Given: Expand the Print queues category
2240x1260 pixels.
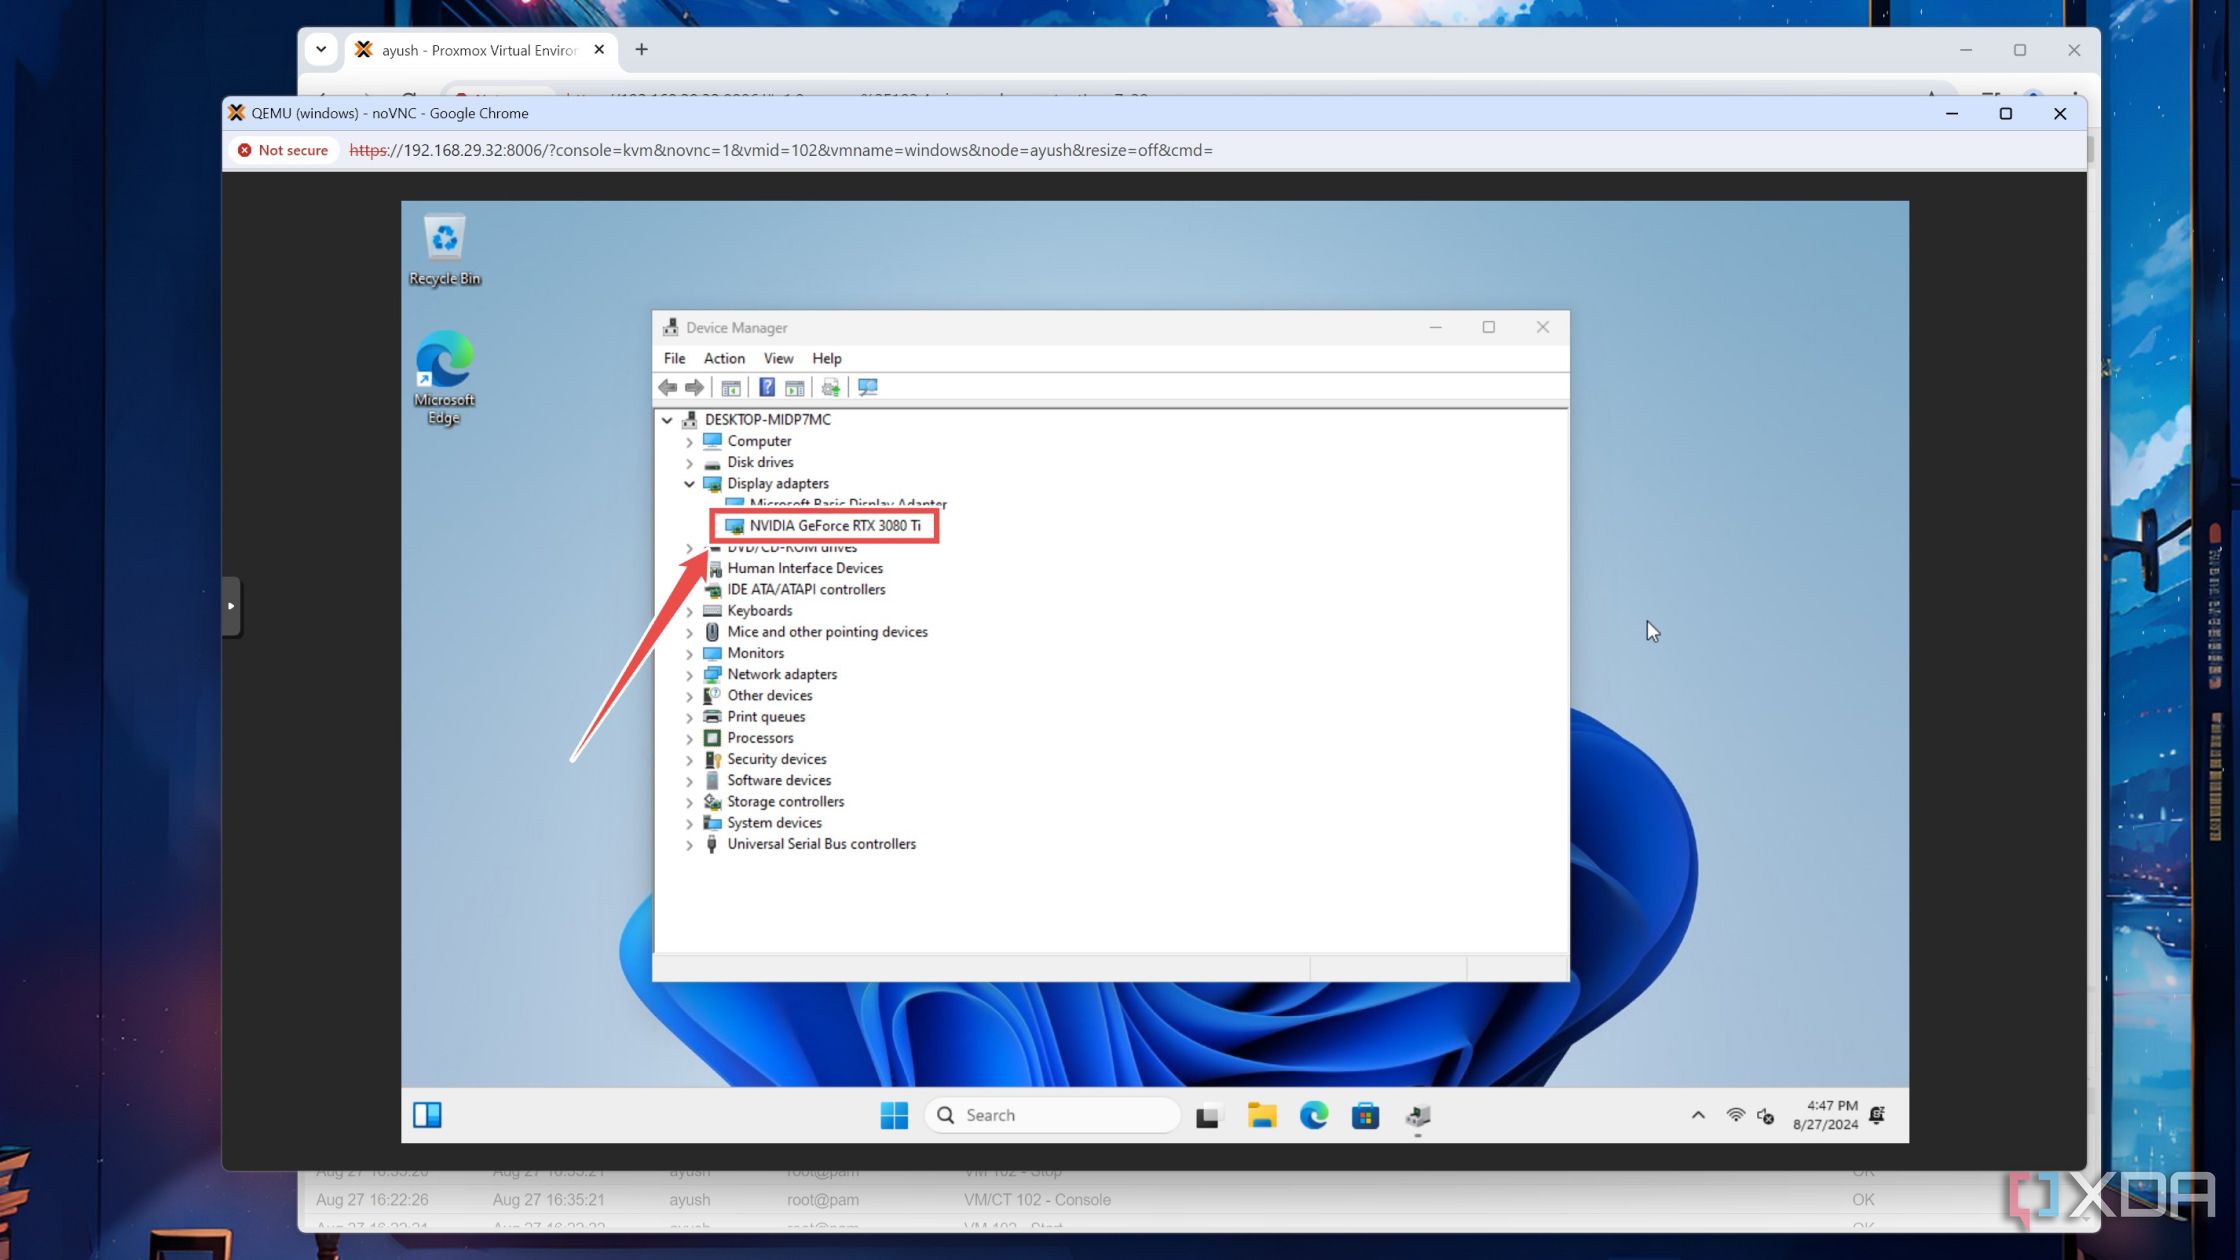Looking at the screenshot, I should [x=689, y=718].
